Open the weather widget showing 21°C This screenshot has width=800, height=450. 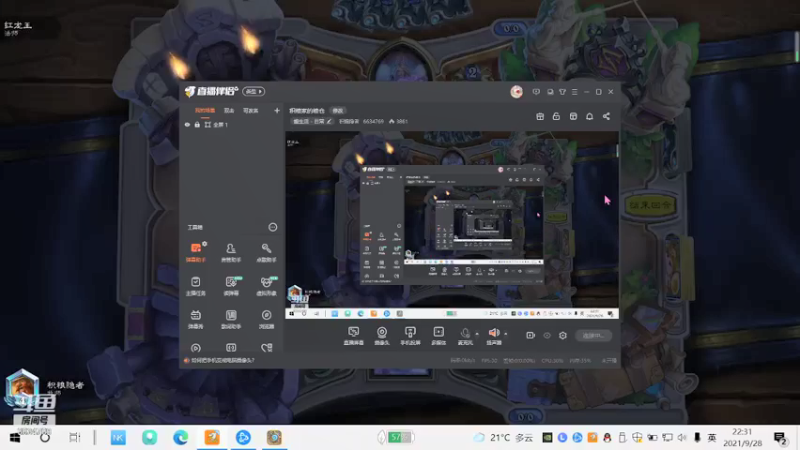503,438
